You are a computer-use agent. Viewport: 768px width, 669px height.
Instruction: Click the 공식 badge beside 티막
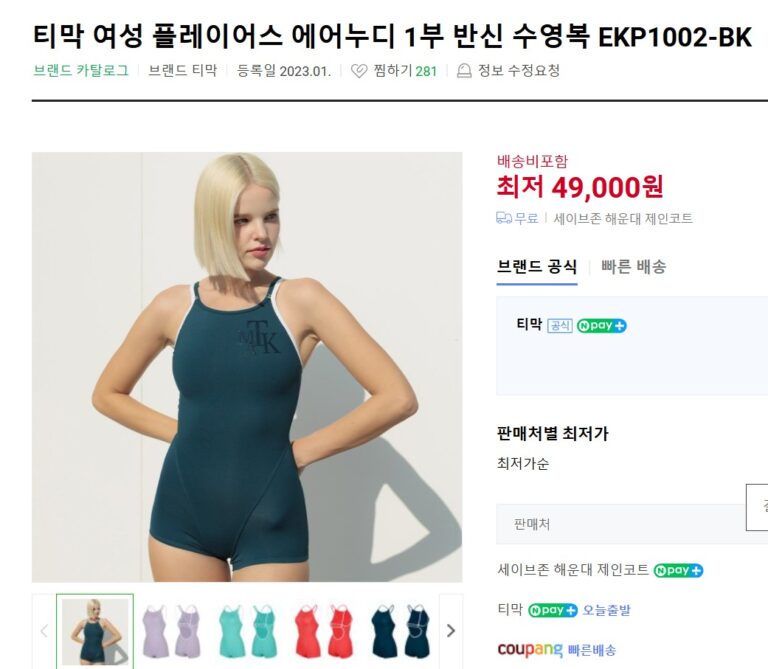point(560,326)
